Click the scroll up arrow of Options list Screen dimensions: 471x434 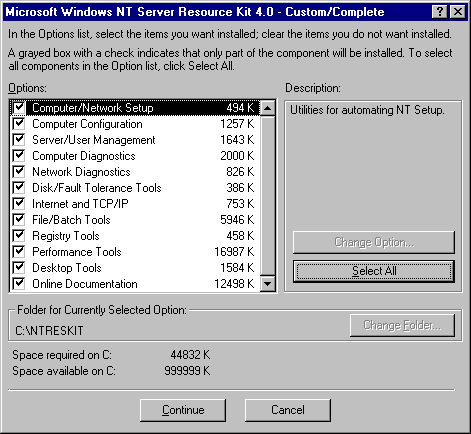(267, 108)
